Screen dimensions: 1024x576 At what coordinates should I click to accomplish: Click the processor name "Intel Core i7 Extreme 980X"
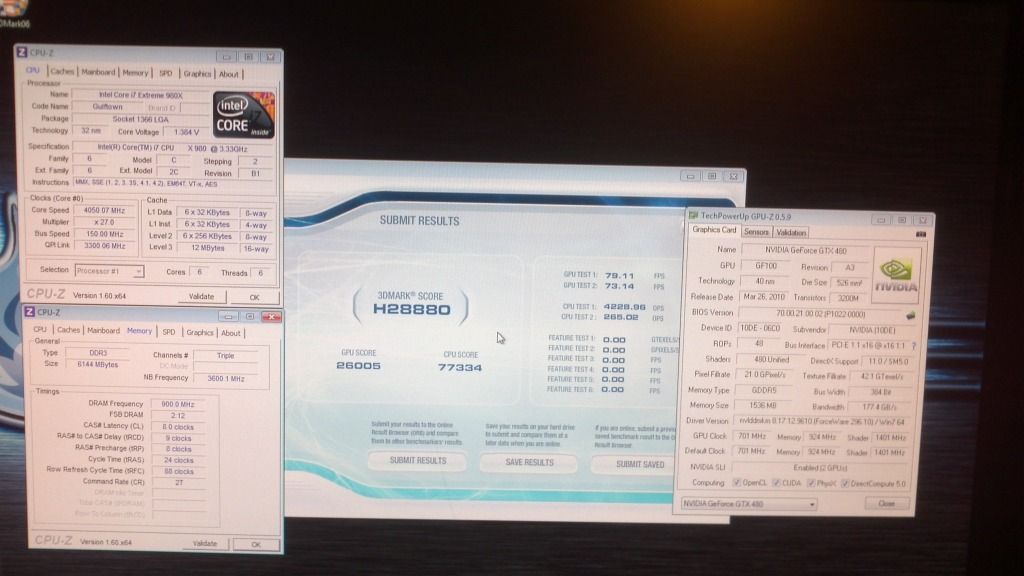click(140, 95)
